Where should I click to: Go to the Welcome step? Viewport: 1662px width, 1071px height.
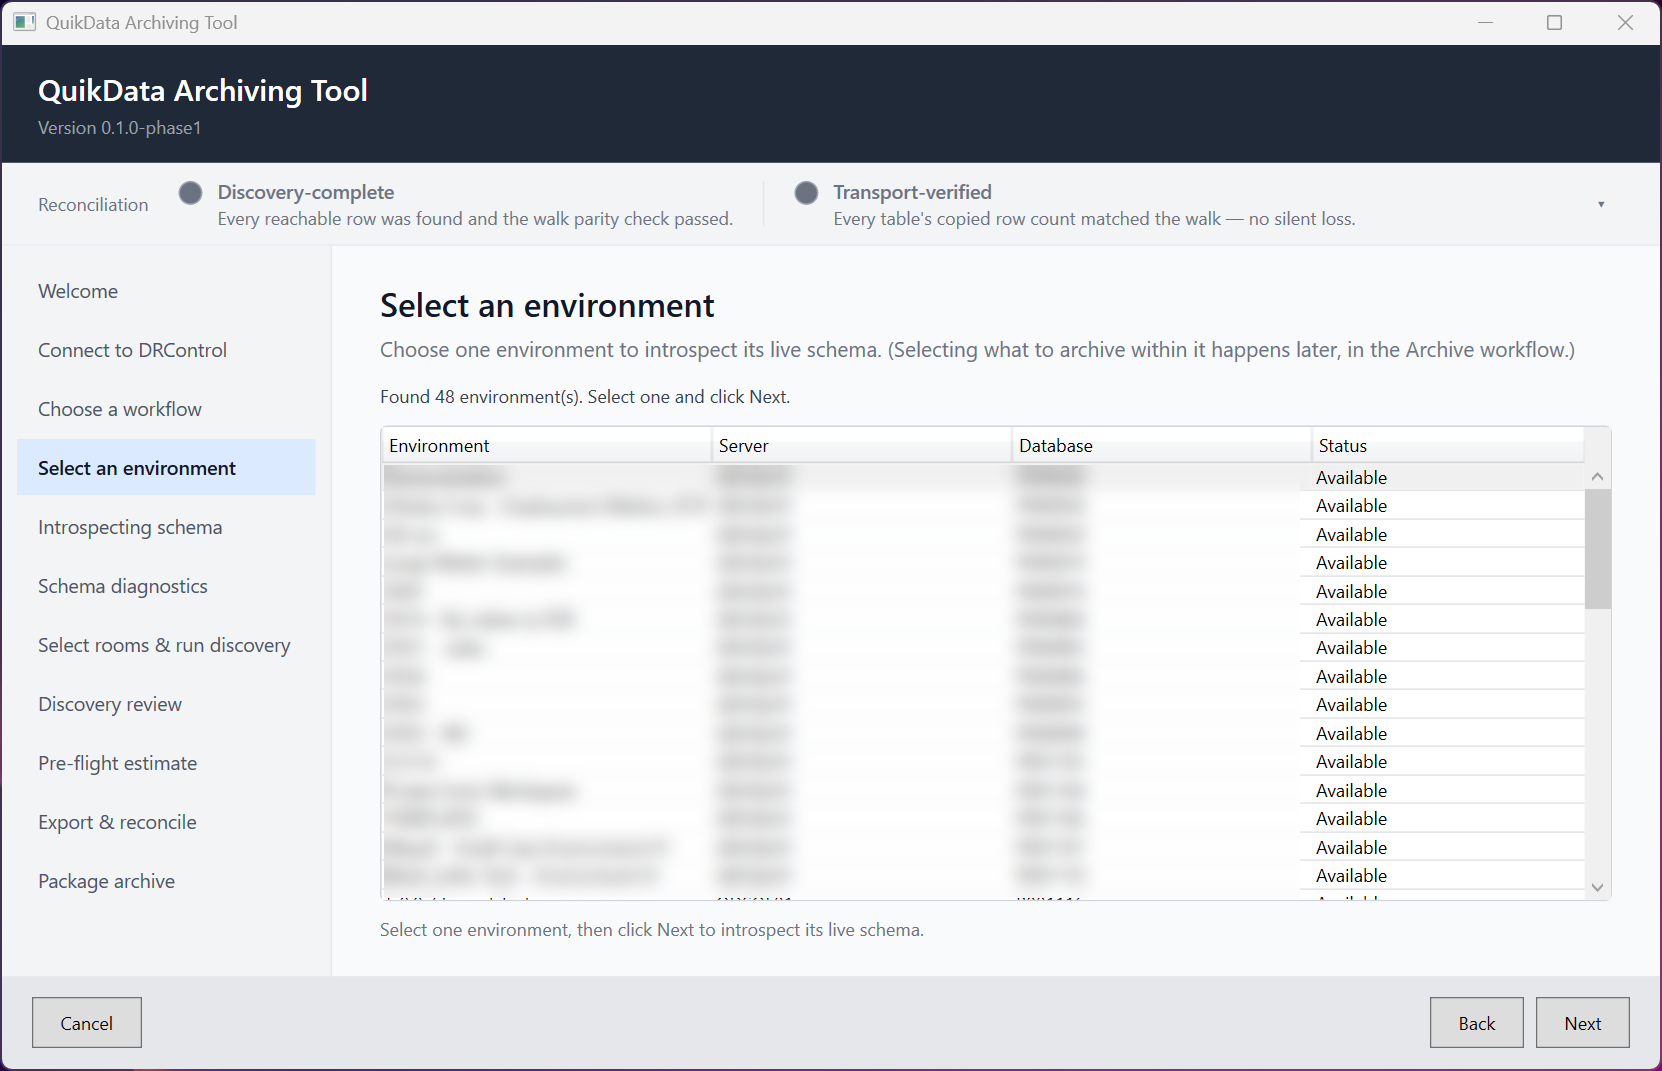pyautogui.click(x=166, y=291)
